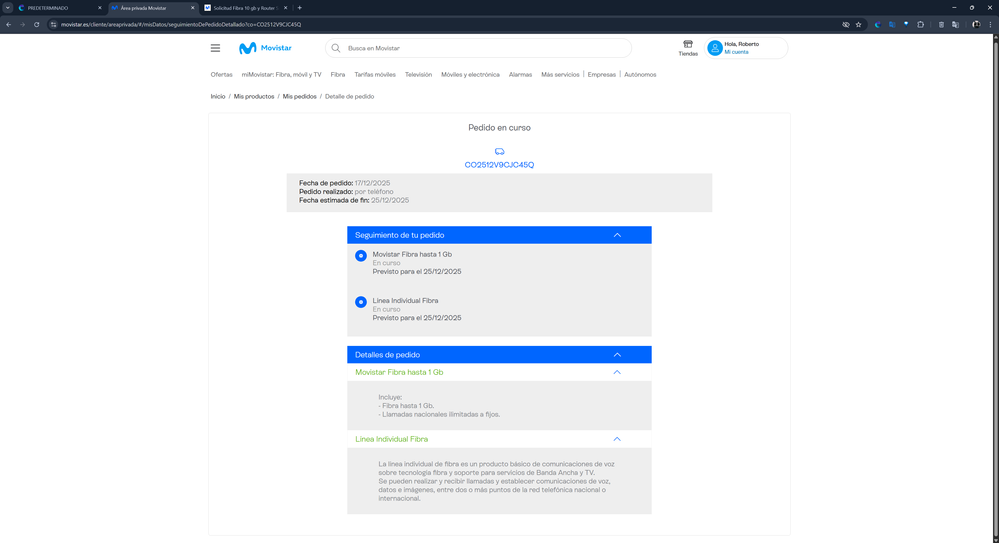Reload the page with the refresh icon
The height and width of the screenshot is (543, 999).
[x=37, y=24]
